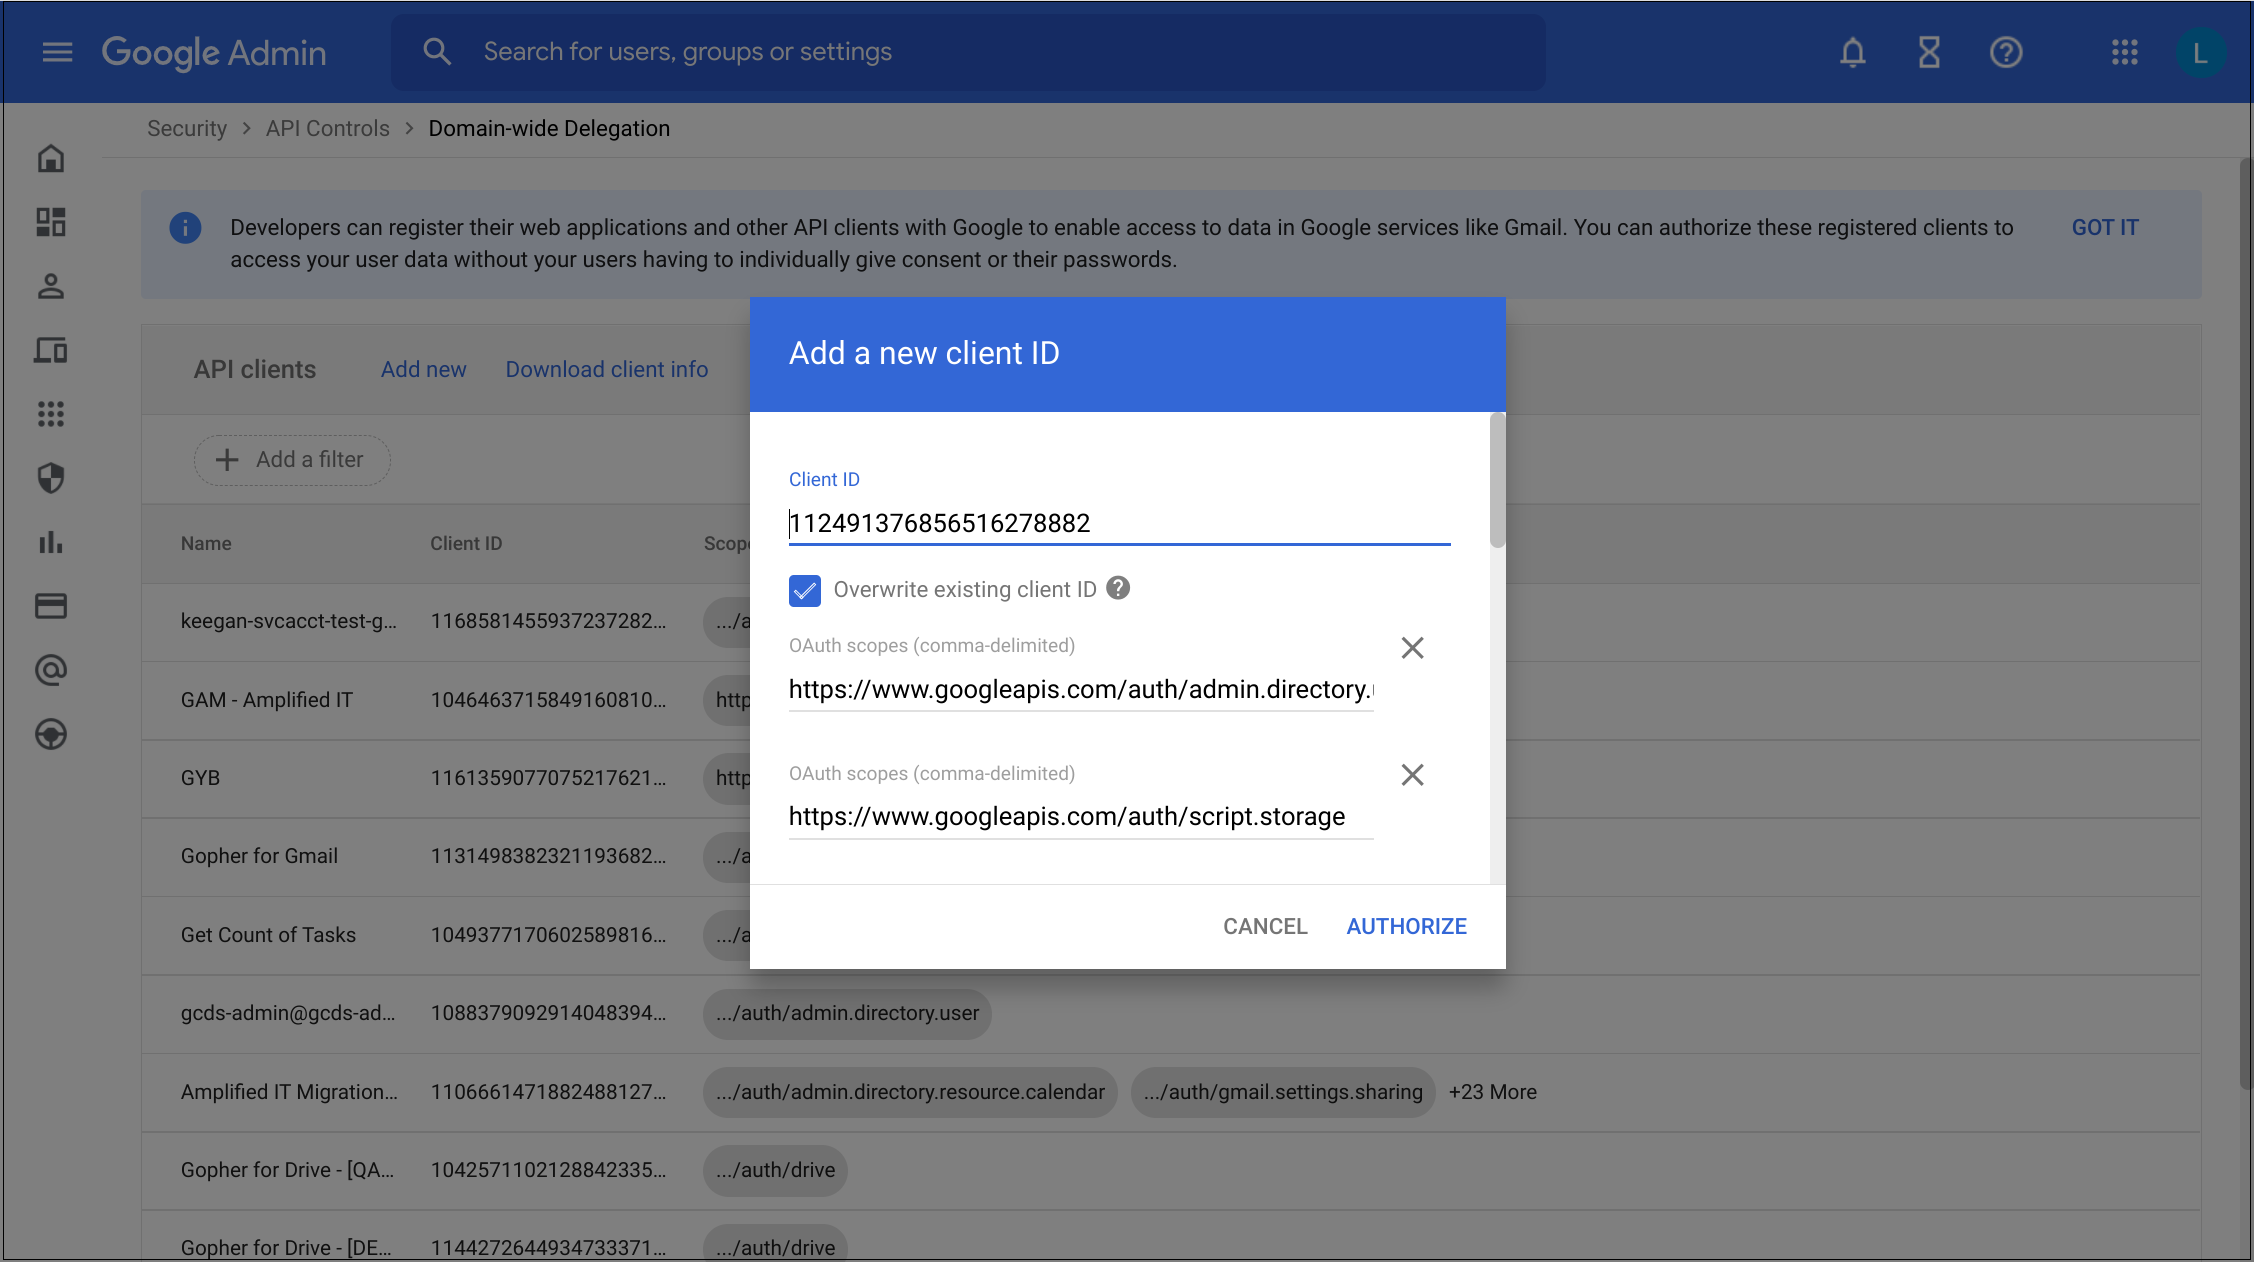Edit the admin.directory OAuth scope field

1081,689
